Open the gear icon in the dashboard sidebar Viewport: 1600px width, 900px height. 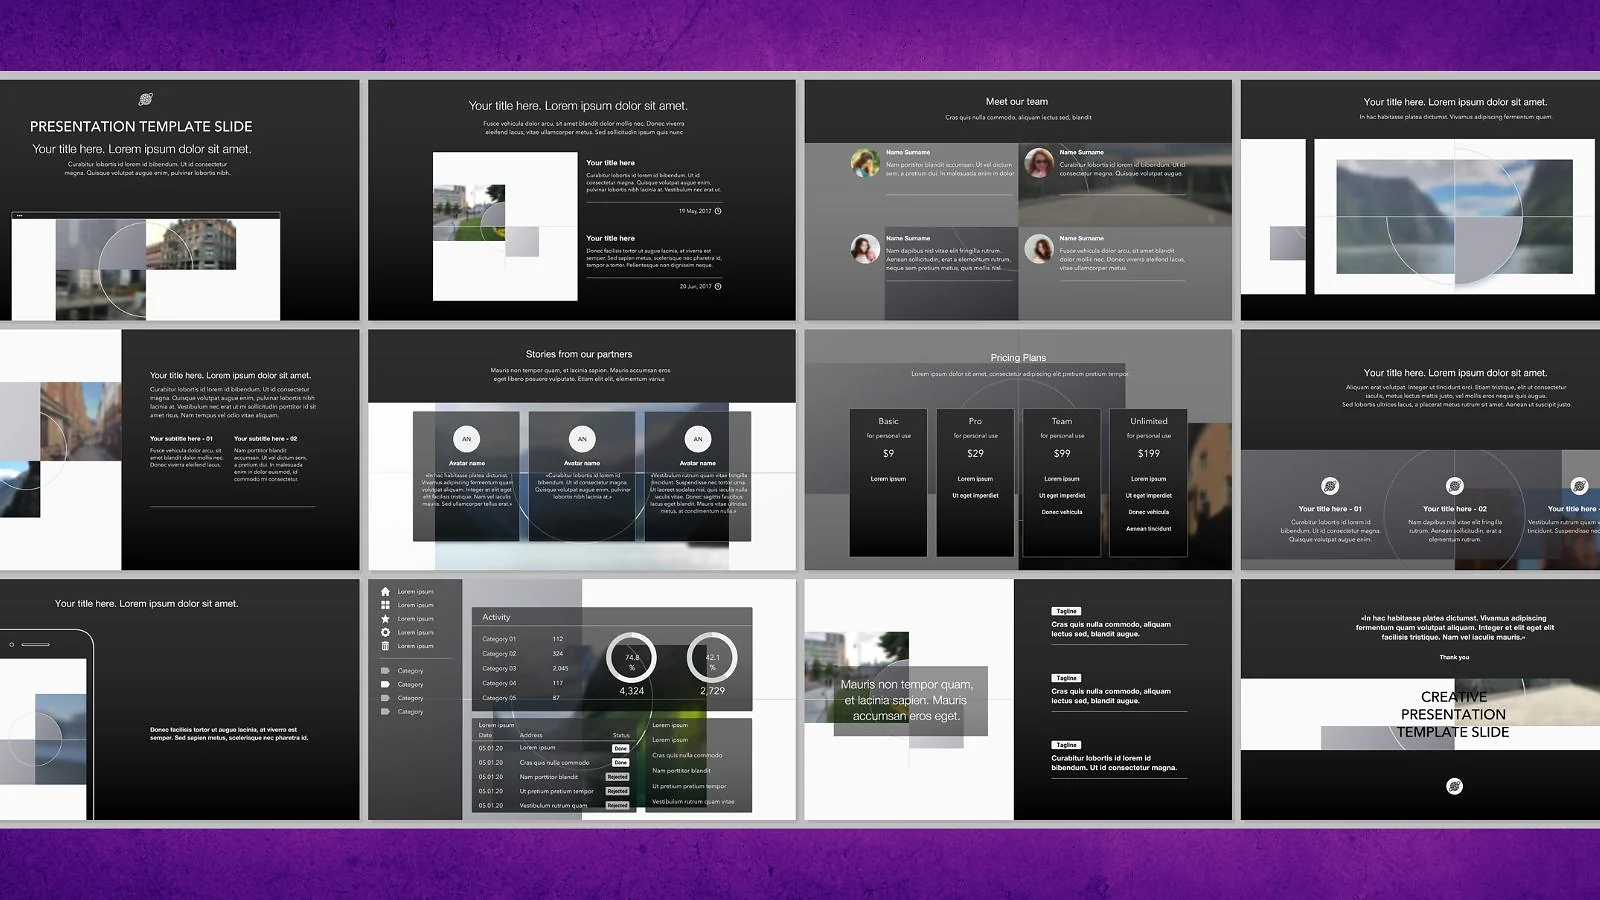[385, 632]
